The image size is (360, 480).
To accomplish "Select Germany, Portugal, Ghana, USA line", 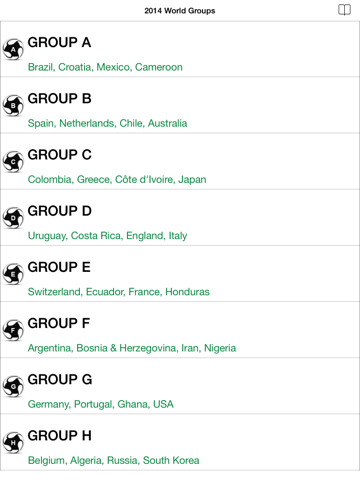I will [x=101, y=404].
